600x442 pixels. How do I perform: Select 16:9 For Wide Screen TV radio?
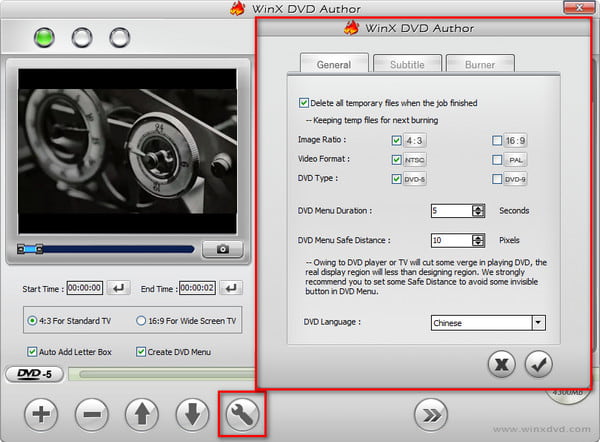(141, 321)
